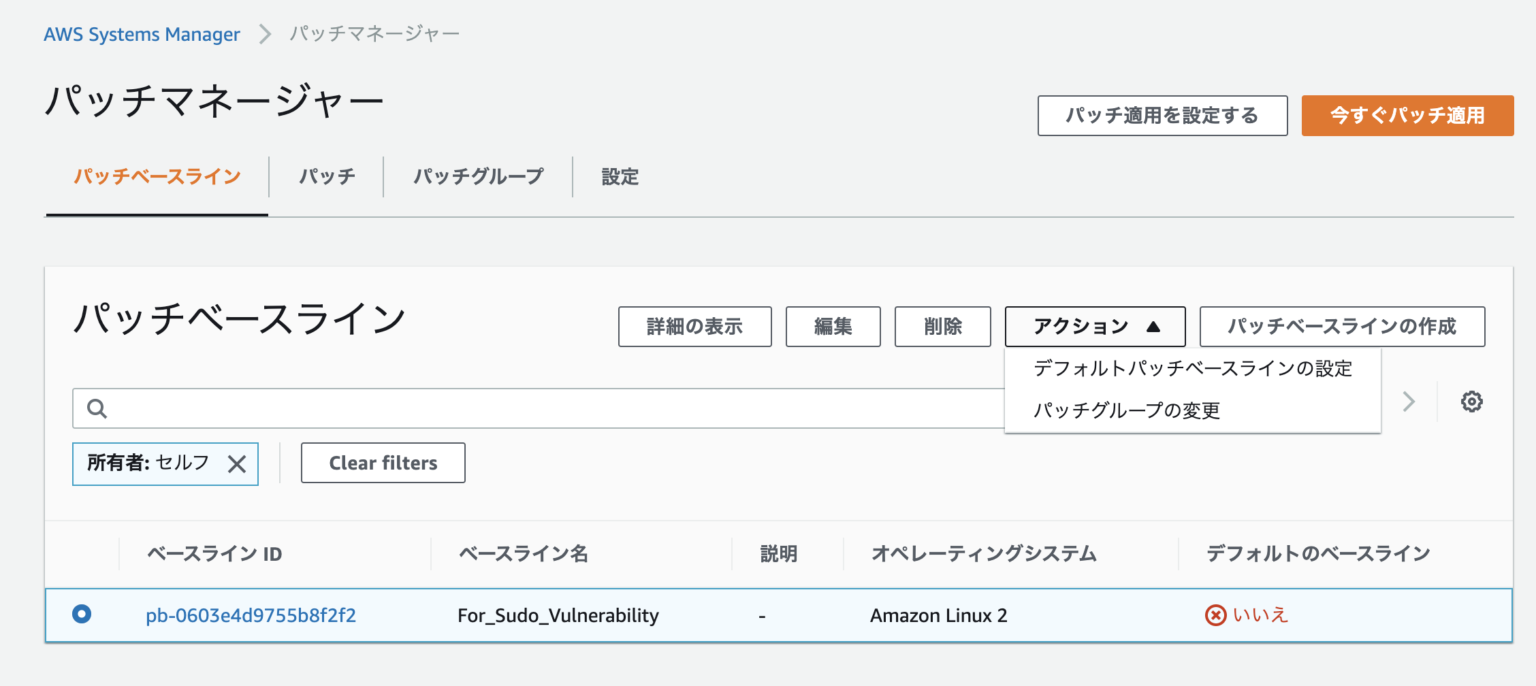1536x686 pixels.
Task: Remove the 所有者: セルフ filter chip
Action: coord(237,463)
